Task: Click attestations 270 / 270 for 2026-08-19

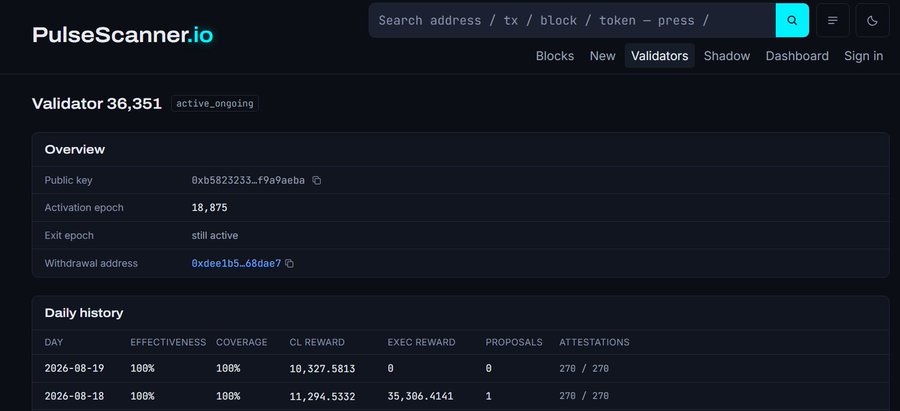Action: [584, 369]
